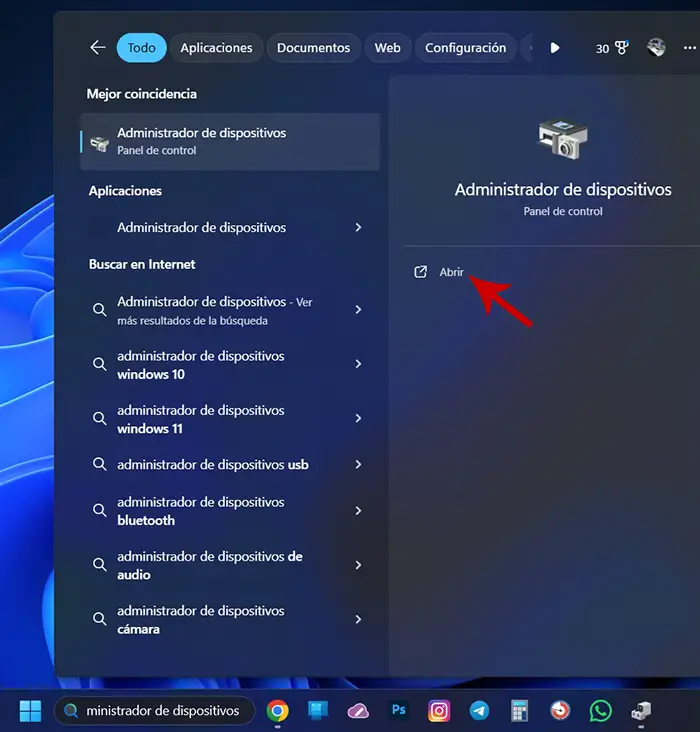Image resolution: width=700 pixels, height=732 pixels.
Task: Expand Administrador de dispositivos under Aplicaciones
Action: 358,228
